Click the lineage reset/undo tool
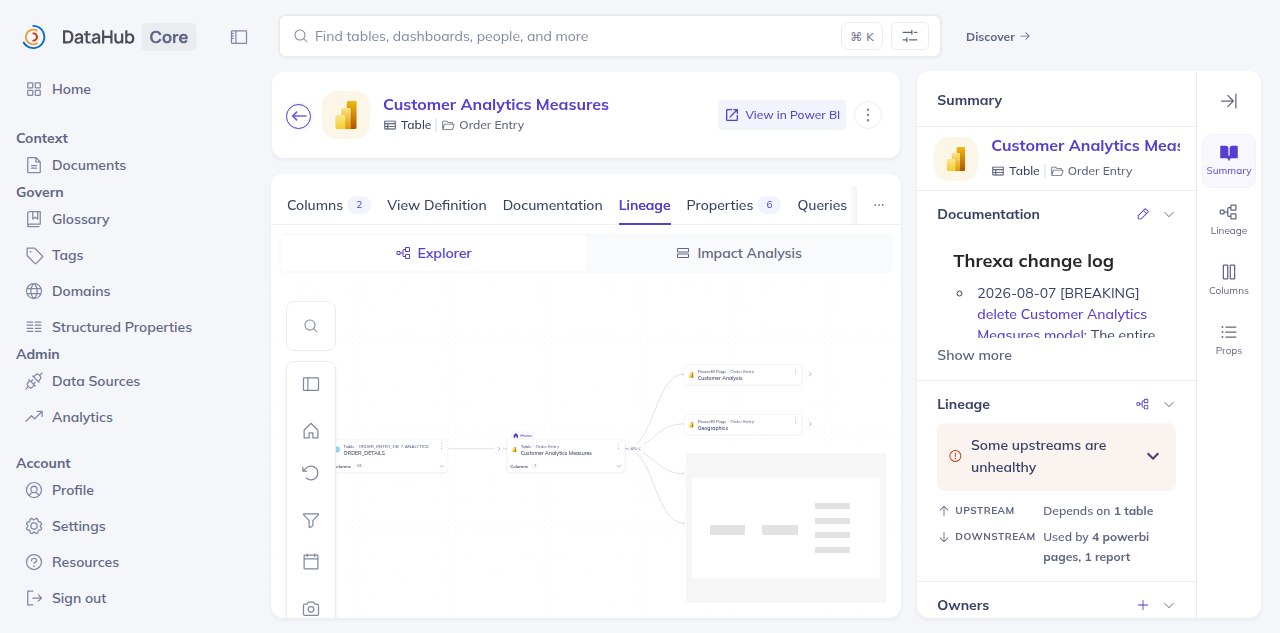This screenshot has width=1280, height=633. (x=311, y=473)
